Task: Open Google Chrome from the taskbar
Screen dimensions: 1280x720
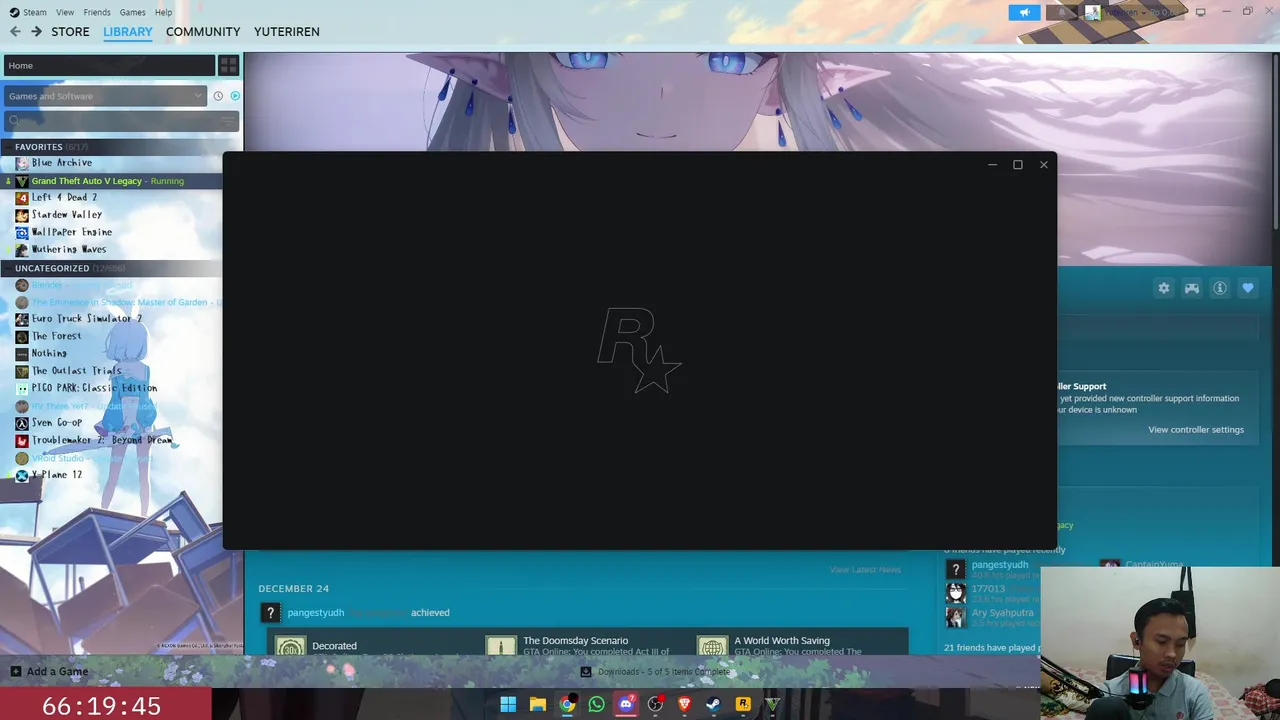Action: (567, 705)
